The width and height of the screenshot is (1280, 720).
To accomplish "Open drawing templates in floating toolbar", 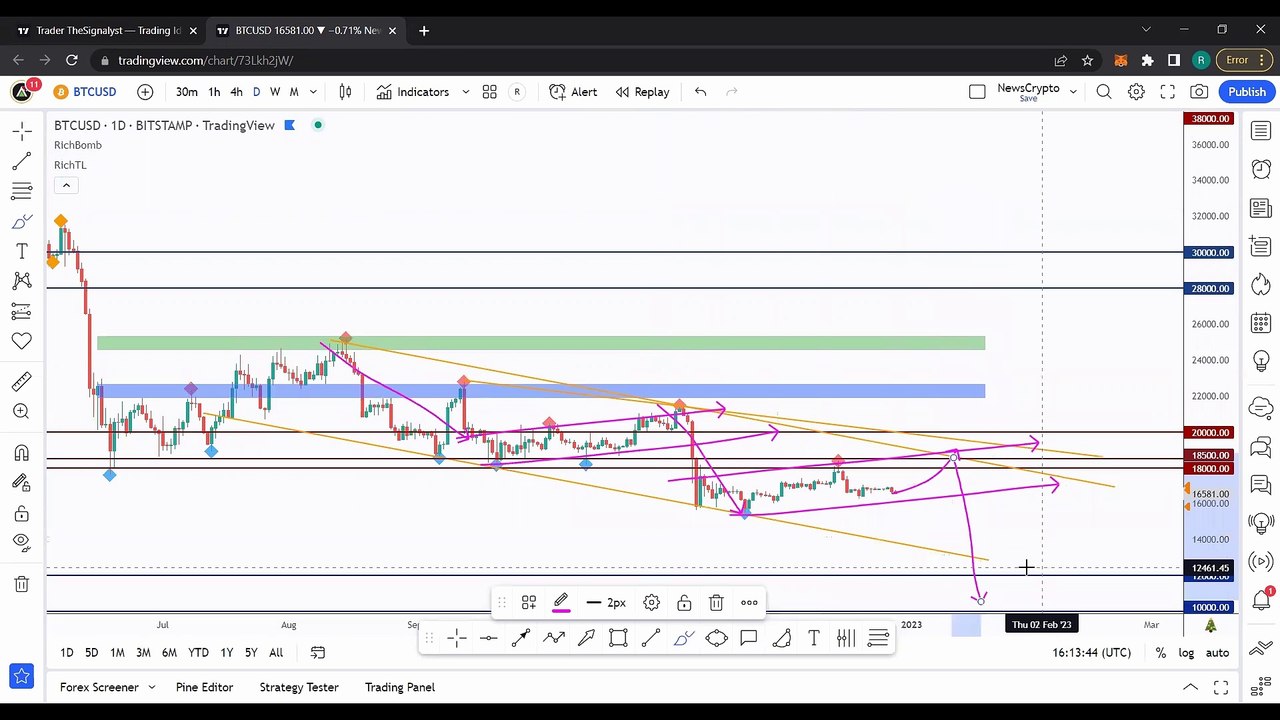I will tap(529, 602).
